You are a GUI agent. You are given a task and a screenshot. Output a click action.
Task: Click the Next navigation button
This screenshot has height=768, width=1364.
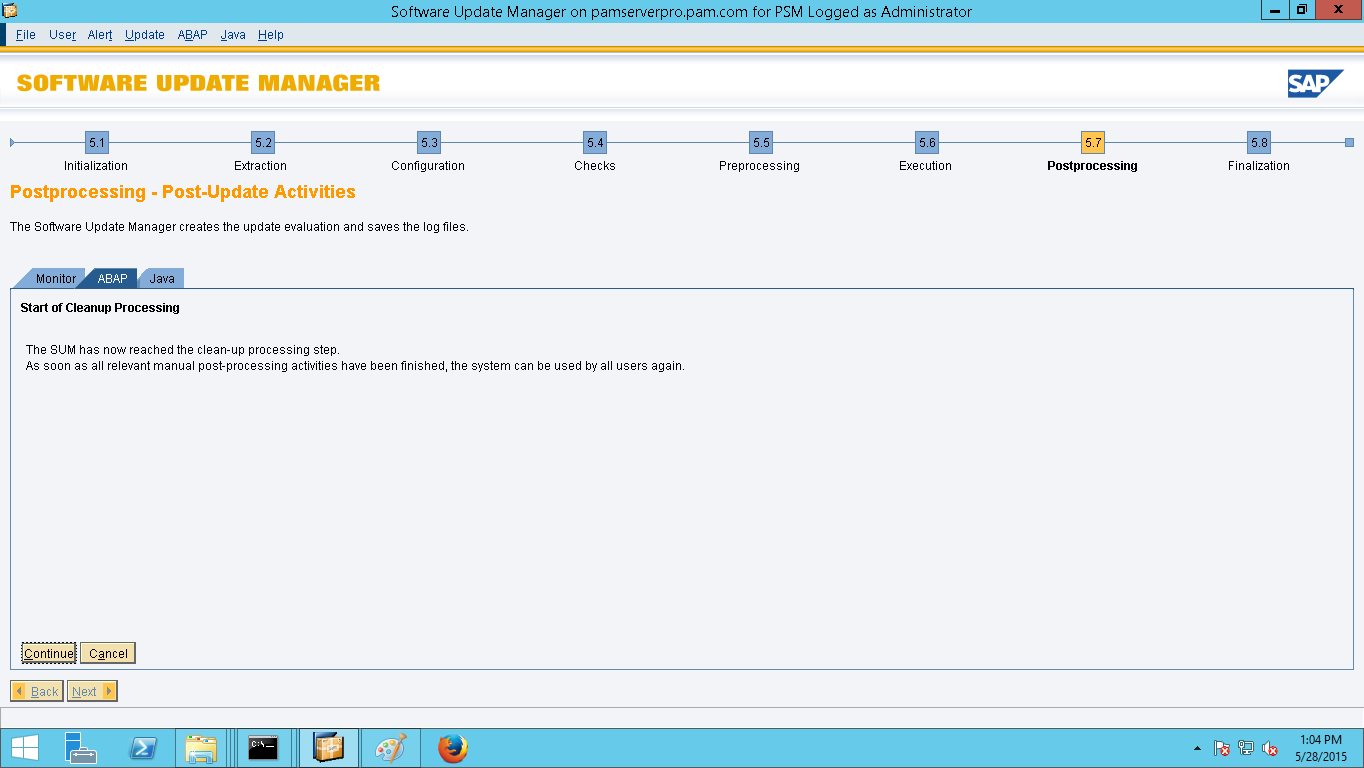click(92, 691)
